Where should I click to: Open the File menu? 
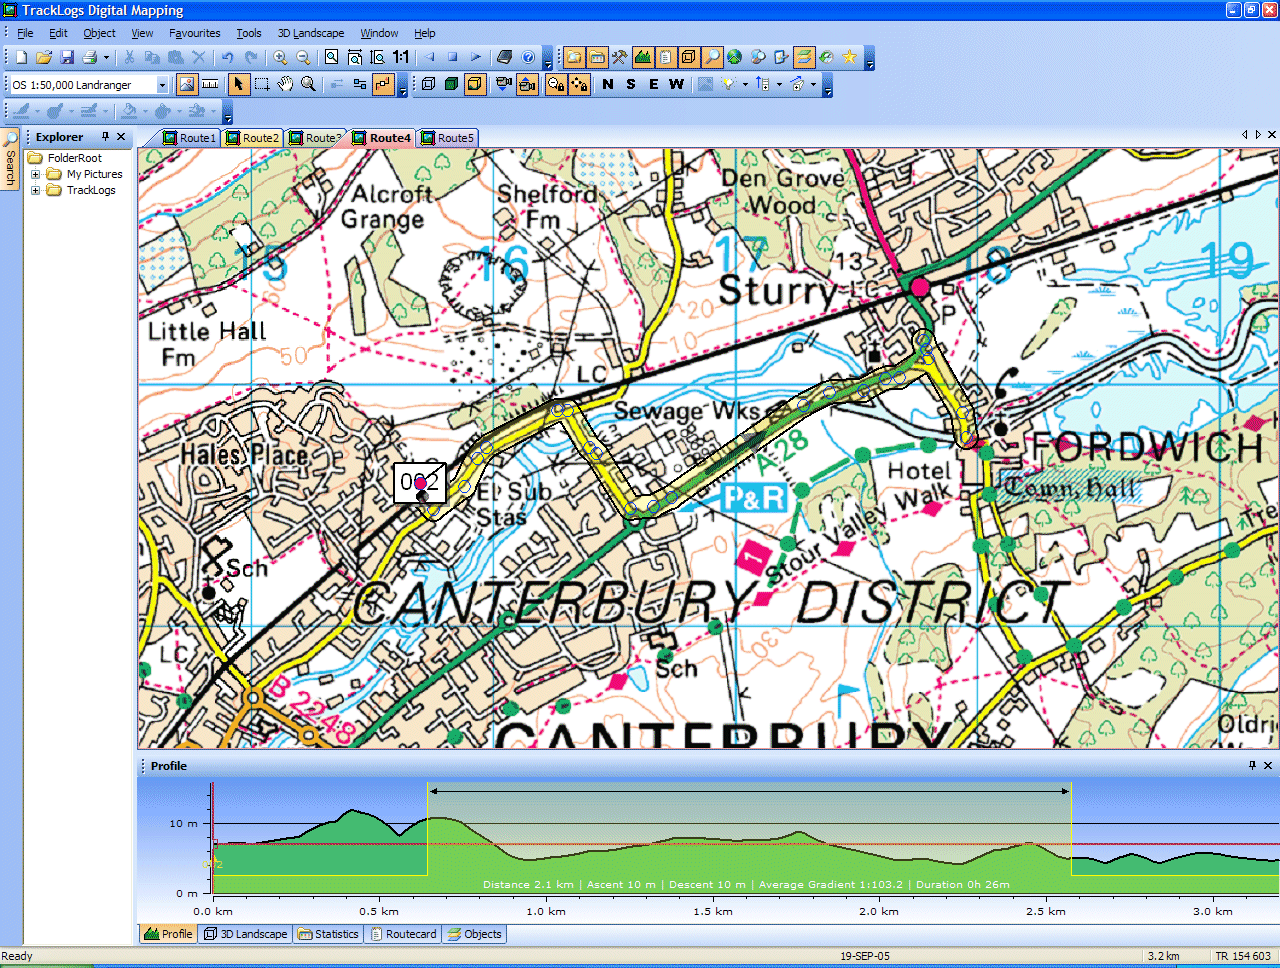(x=25, y=33)
